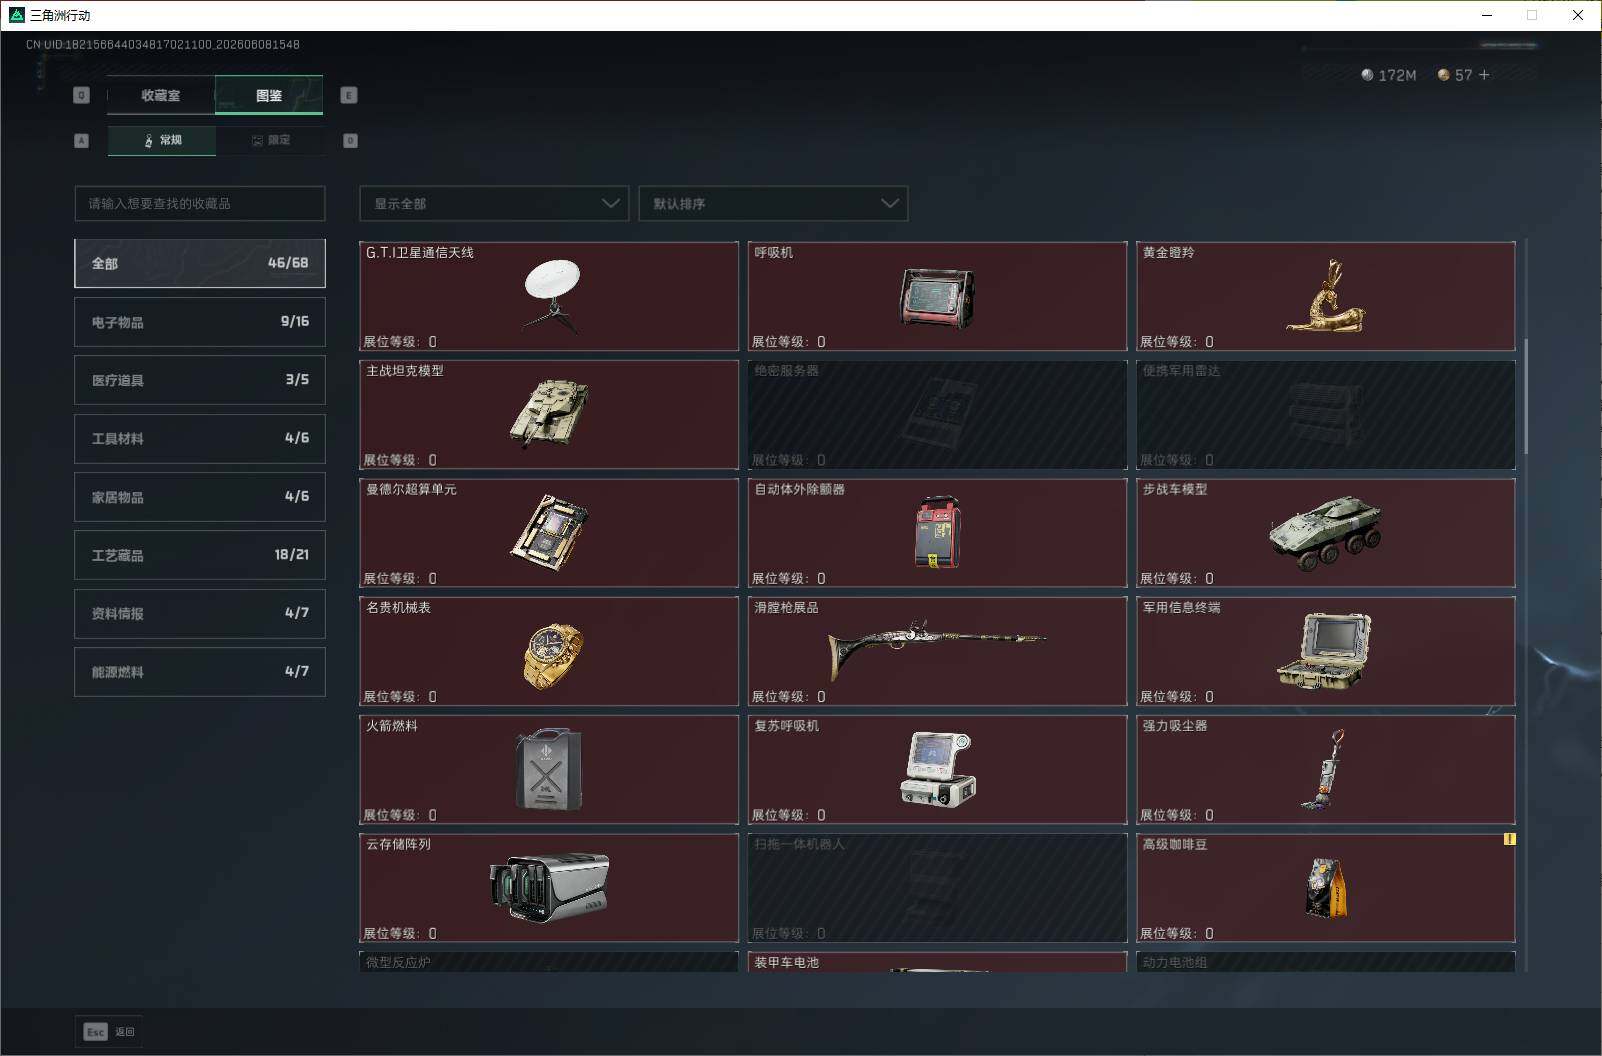Click the item list vertical scrollbar
Viewport: 1602px width, 1056px height.
point(1526,395)
